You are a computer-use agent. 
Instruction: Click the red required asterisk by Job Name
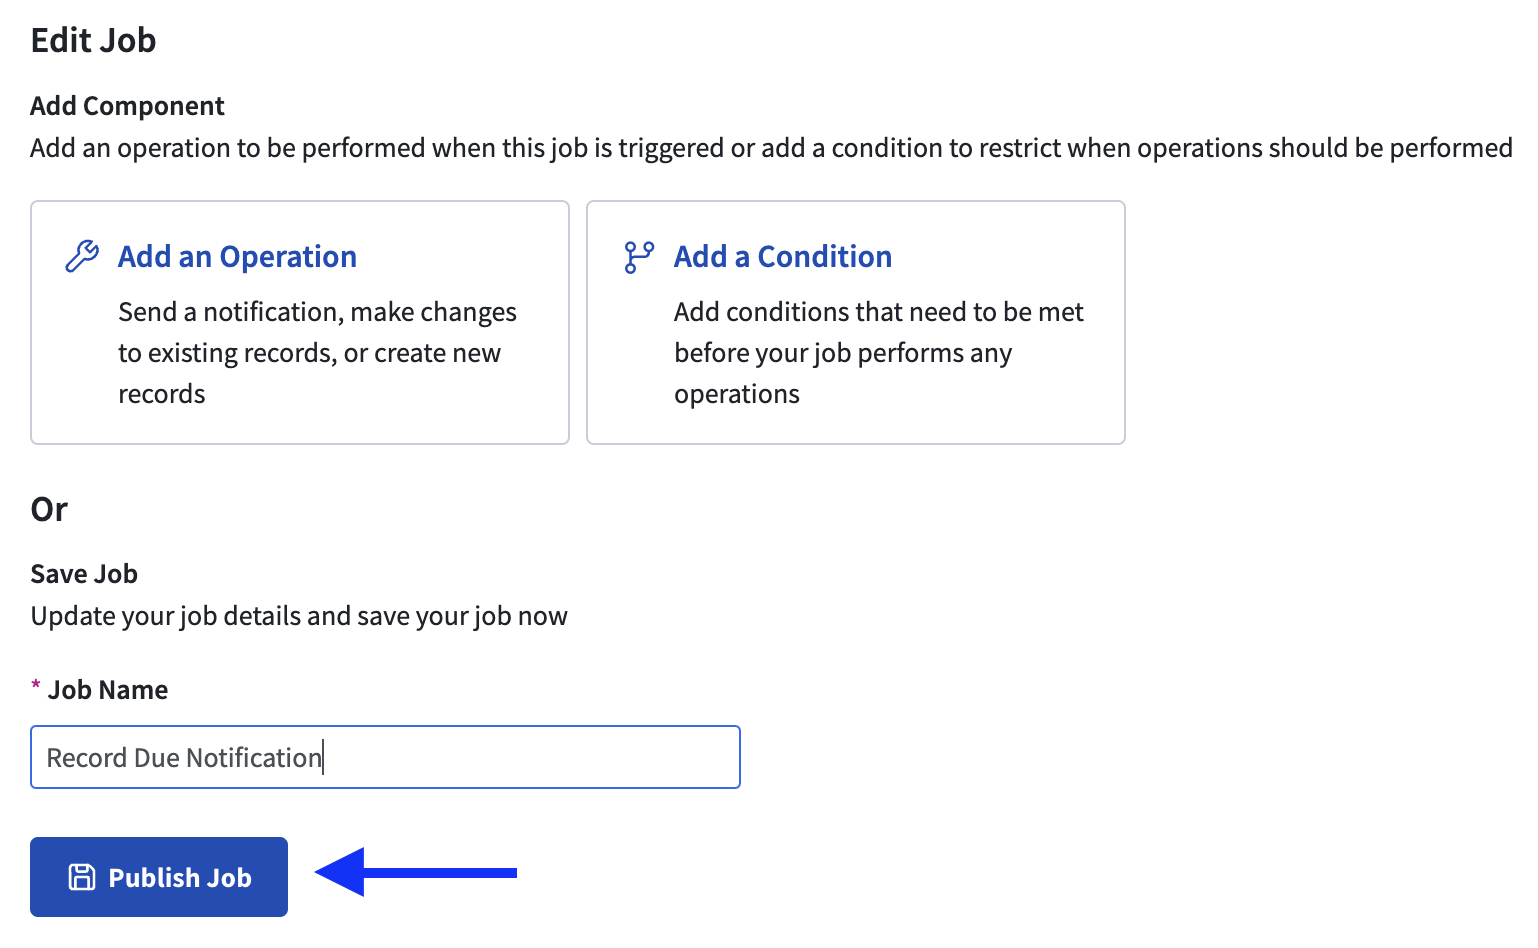point(36,686)
